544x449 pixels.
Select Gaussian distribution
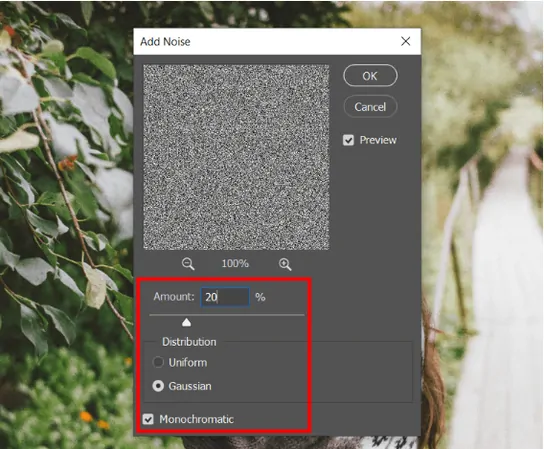point(158,386)
